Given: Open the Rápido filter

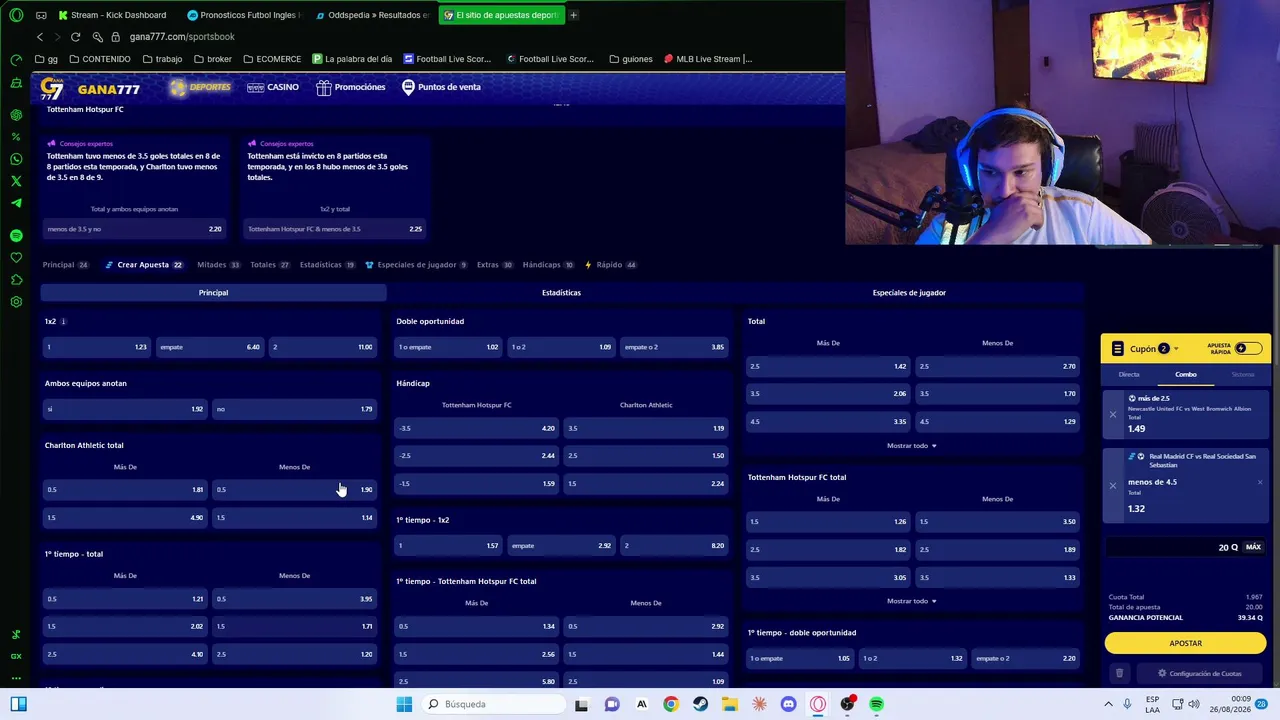Looking at the screenshot, I should tap(610, 265).
